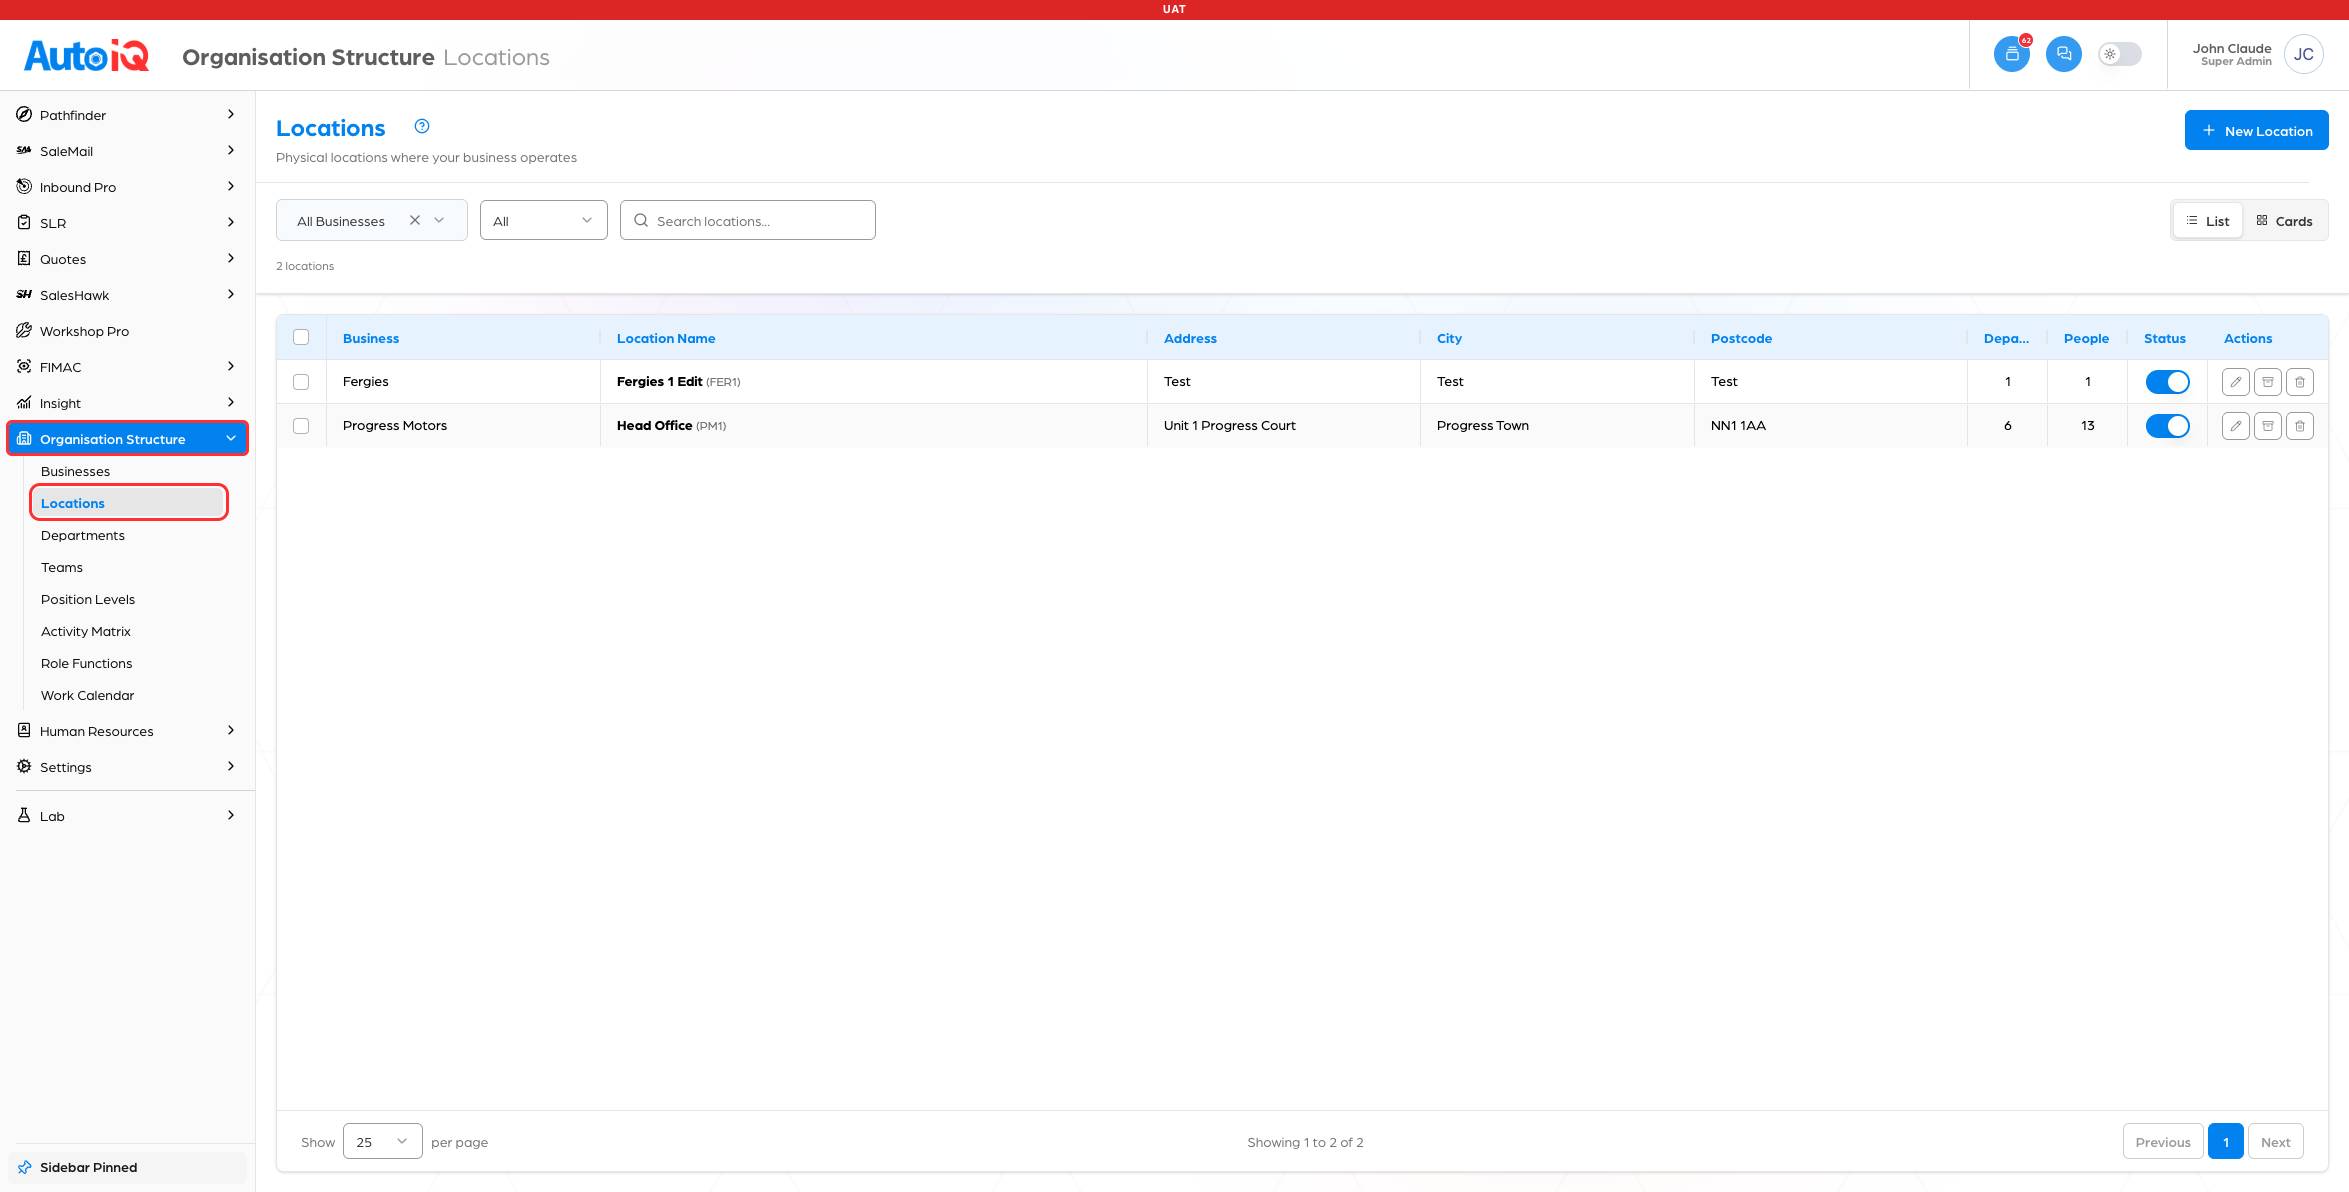This screenshot has width=2349, height=1192.
Task: Click the JC user avatar
Action: point(2304,54)
